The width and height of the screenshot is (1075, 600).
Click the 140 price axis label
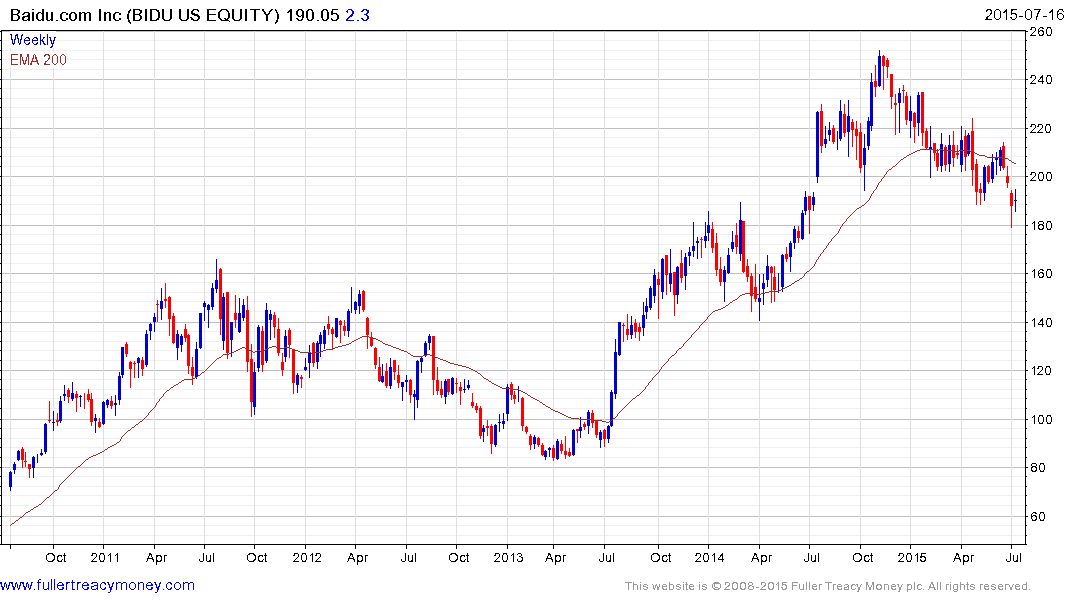[x=1041, y=323]
